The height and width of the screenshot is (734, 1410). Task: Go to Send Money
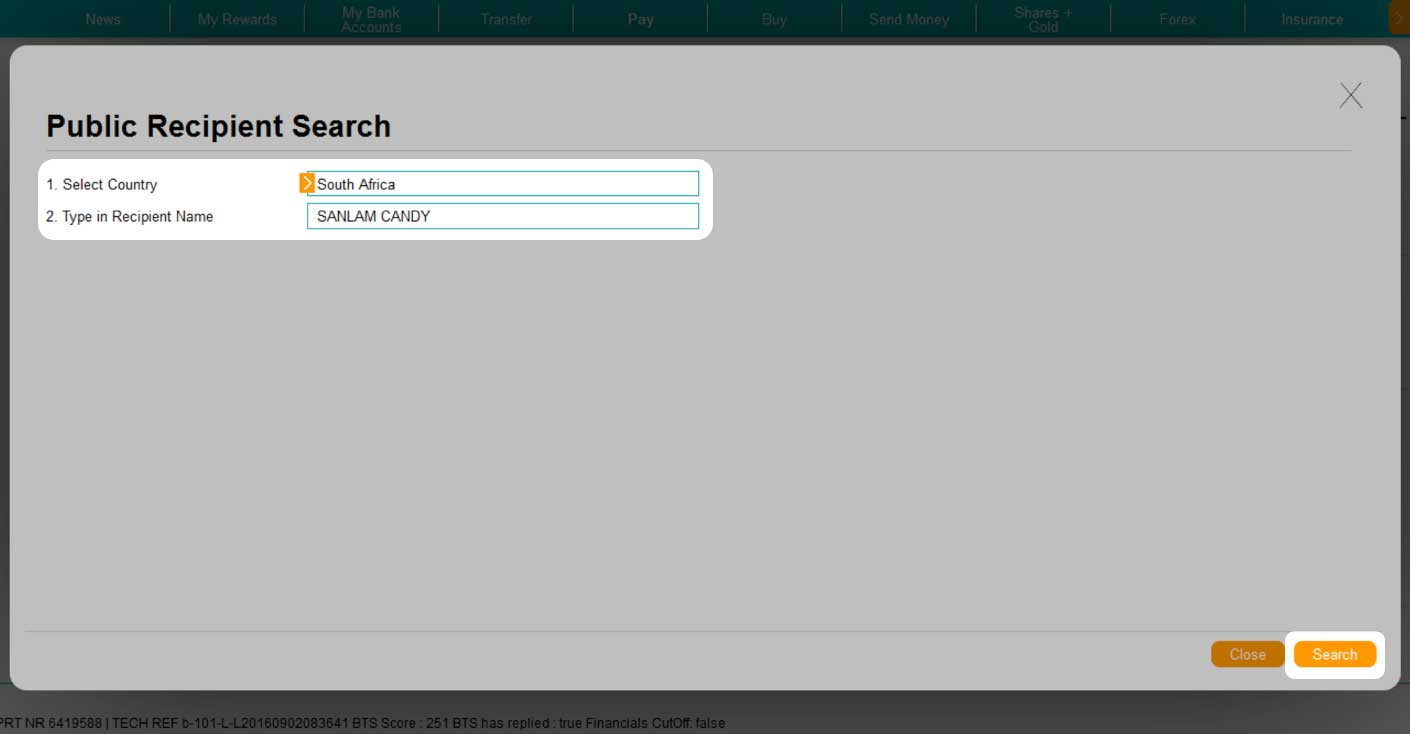908,18
